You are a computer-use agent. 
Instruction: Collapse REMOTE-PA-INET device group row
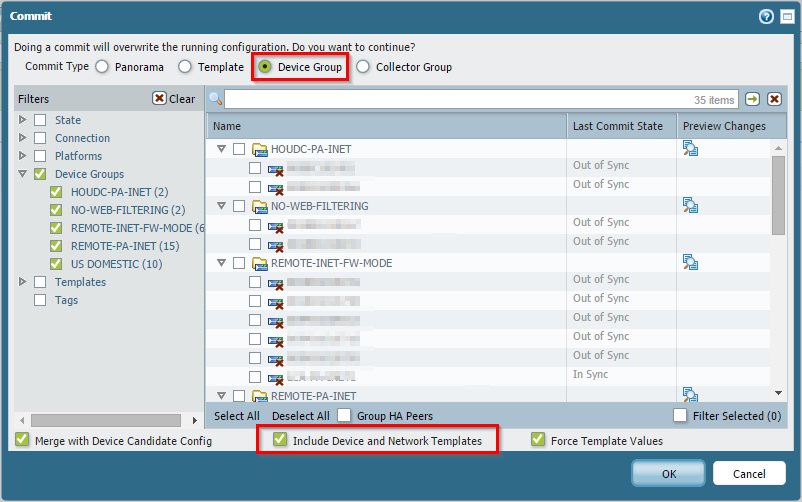(221, 396)
